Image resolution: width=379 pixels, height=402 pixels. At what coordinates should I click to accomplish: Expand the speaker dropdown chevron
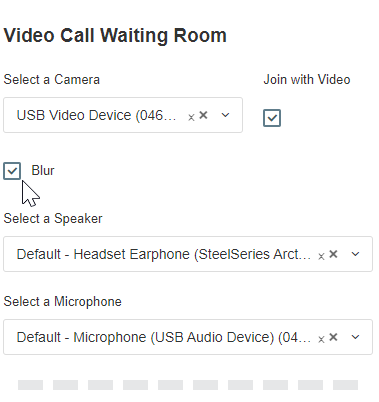[x=355, y=254]
